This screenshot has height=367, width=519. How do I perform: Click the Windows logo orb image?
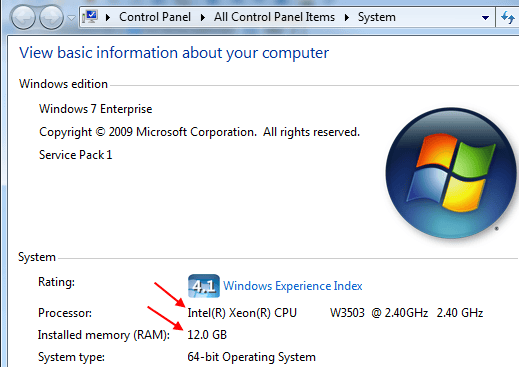tap(451, 173)
